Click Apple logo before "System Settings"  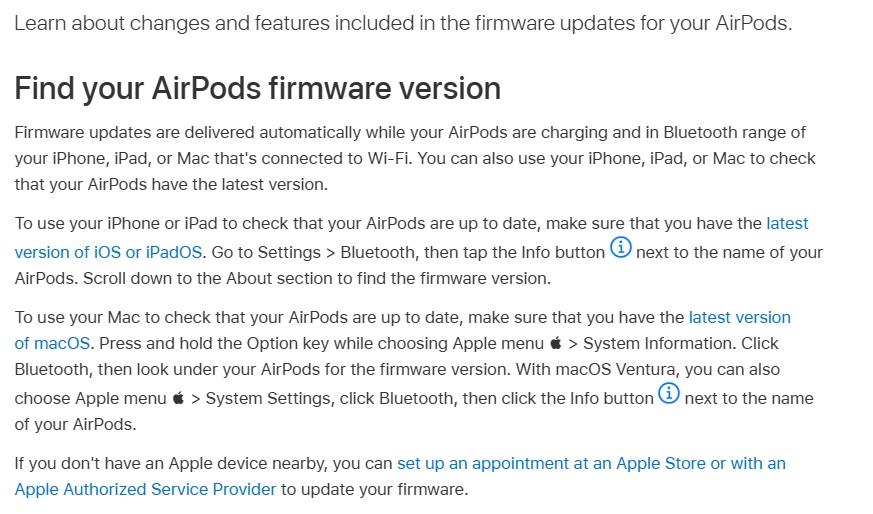click(178, 399)
